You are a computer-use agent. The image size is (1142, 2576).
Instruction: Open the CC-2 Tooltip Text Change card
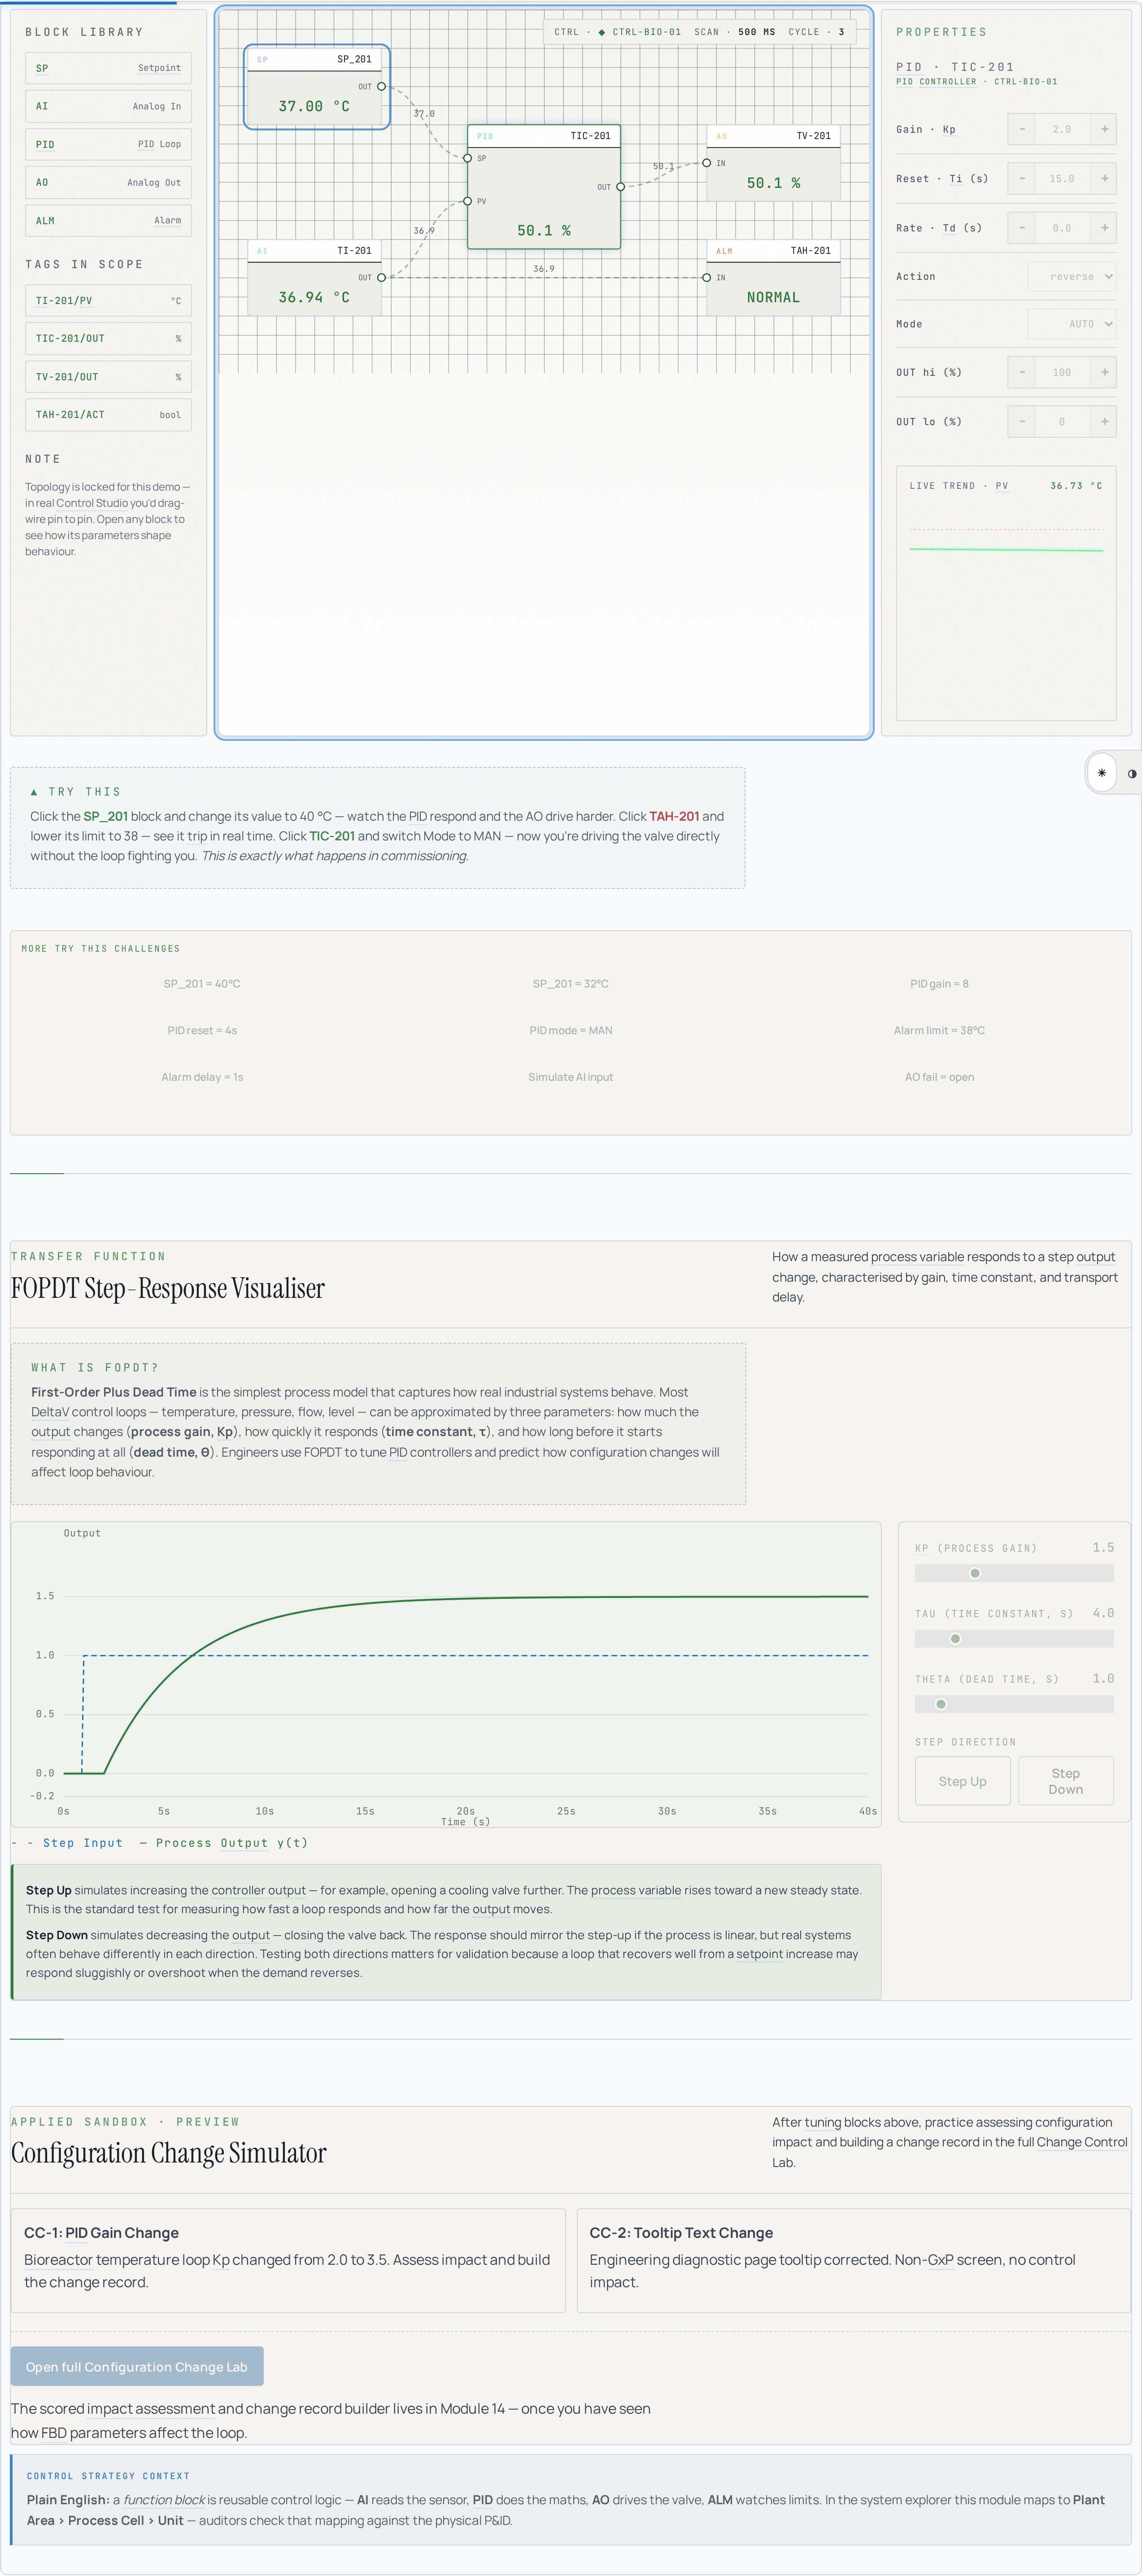tap(854, 2260)
